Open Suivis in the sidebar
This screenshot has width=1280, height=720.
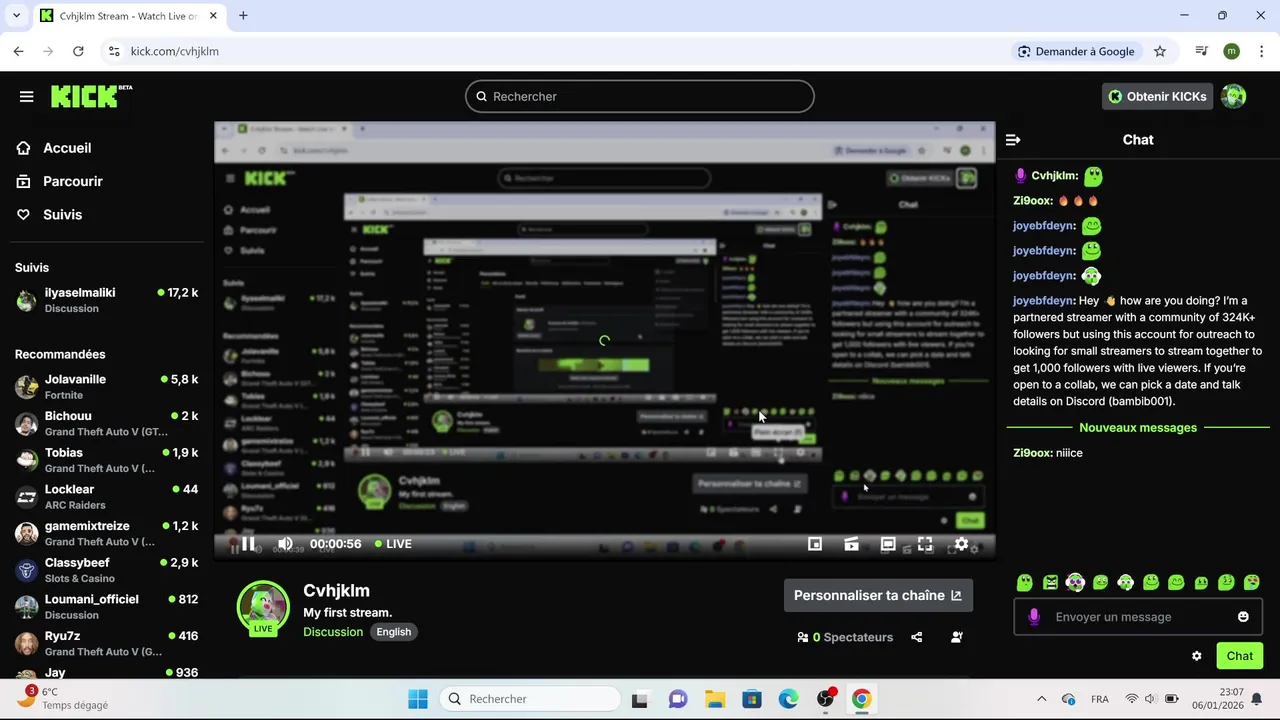(49, 215)
